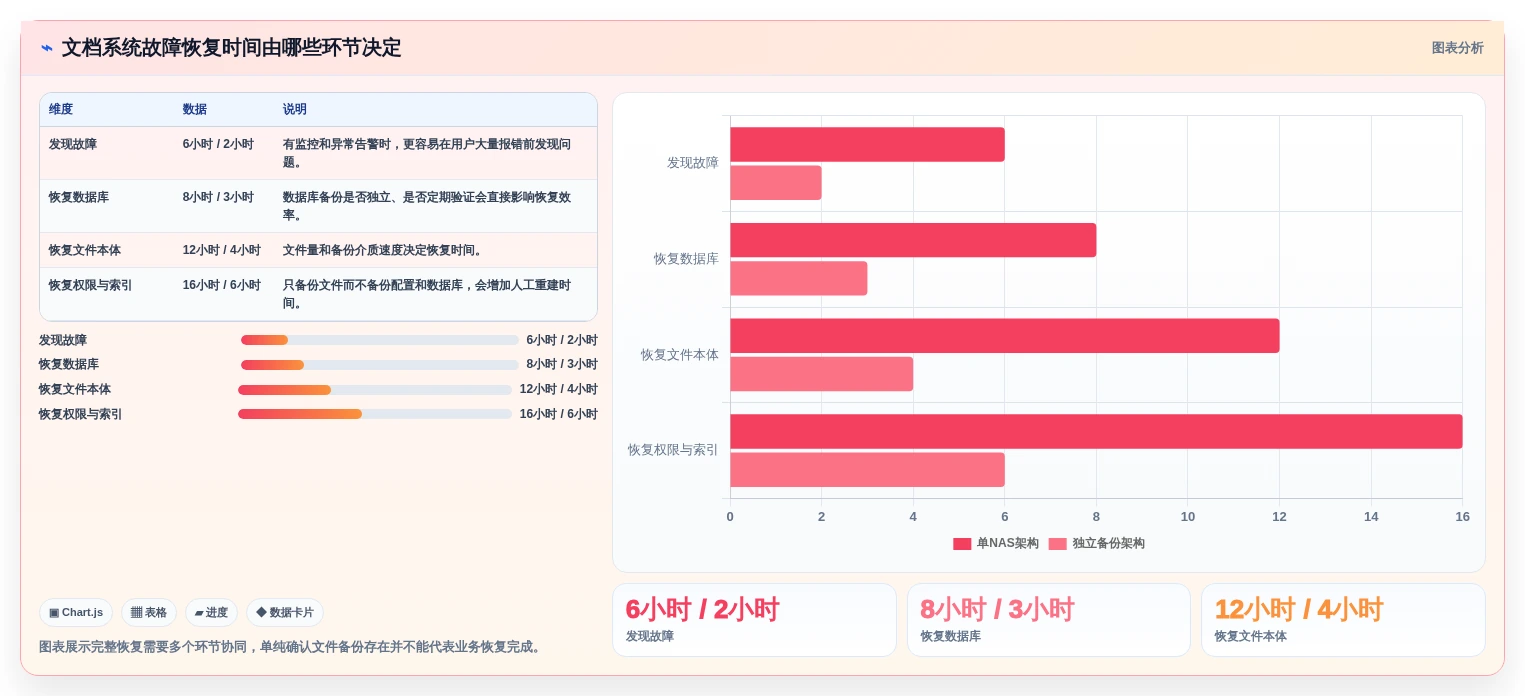The height and width of the screenshot is (696, 1525).
Task: Click the 发现故障 独立备份架构 chart bar
Action: coord(776,183)
